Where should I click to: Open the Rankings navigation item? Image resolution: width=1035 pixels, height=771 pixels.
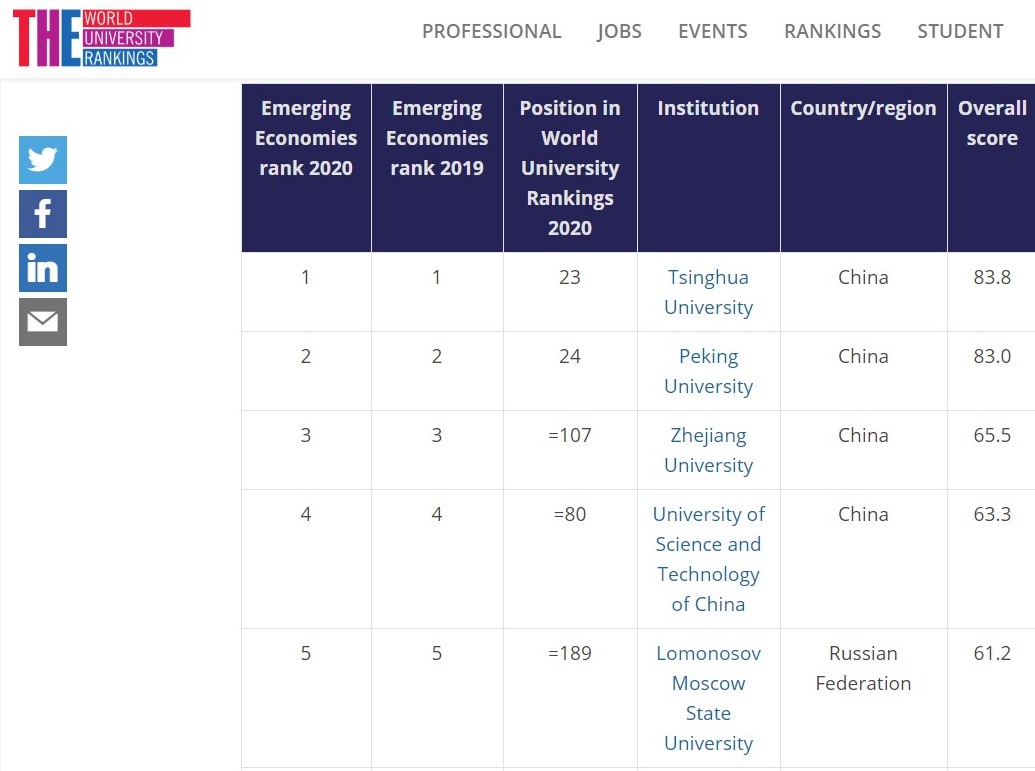[832, 31]
